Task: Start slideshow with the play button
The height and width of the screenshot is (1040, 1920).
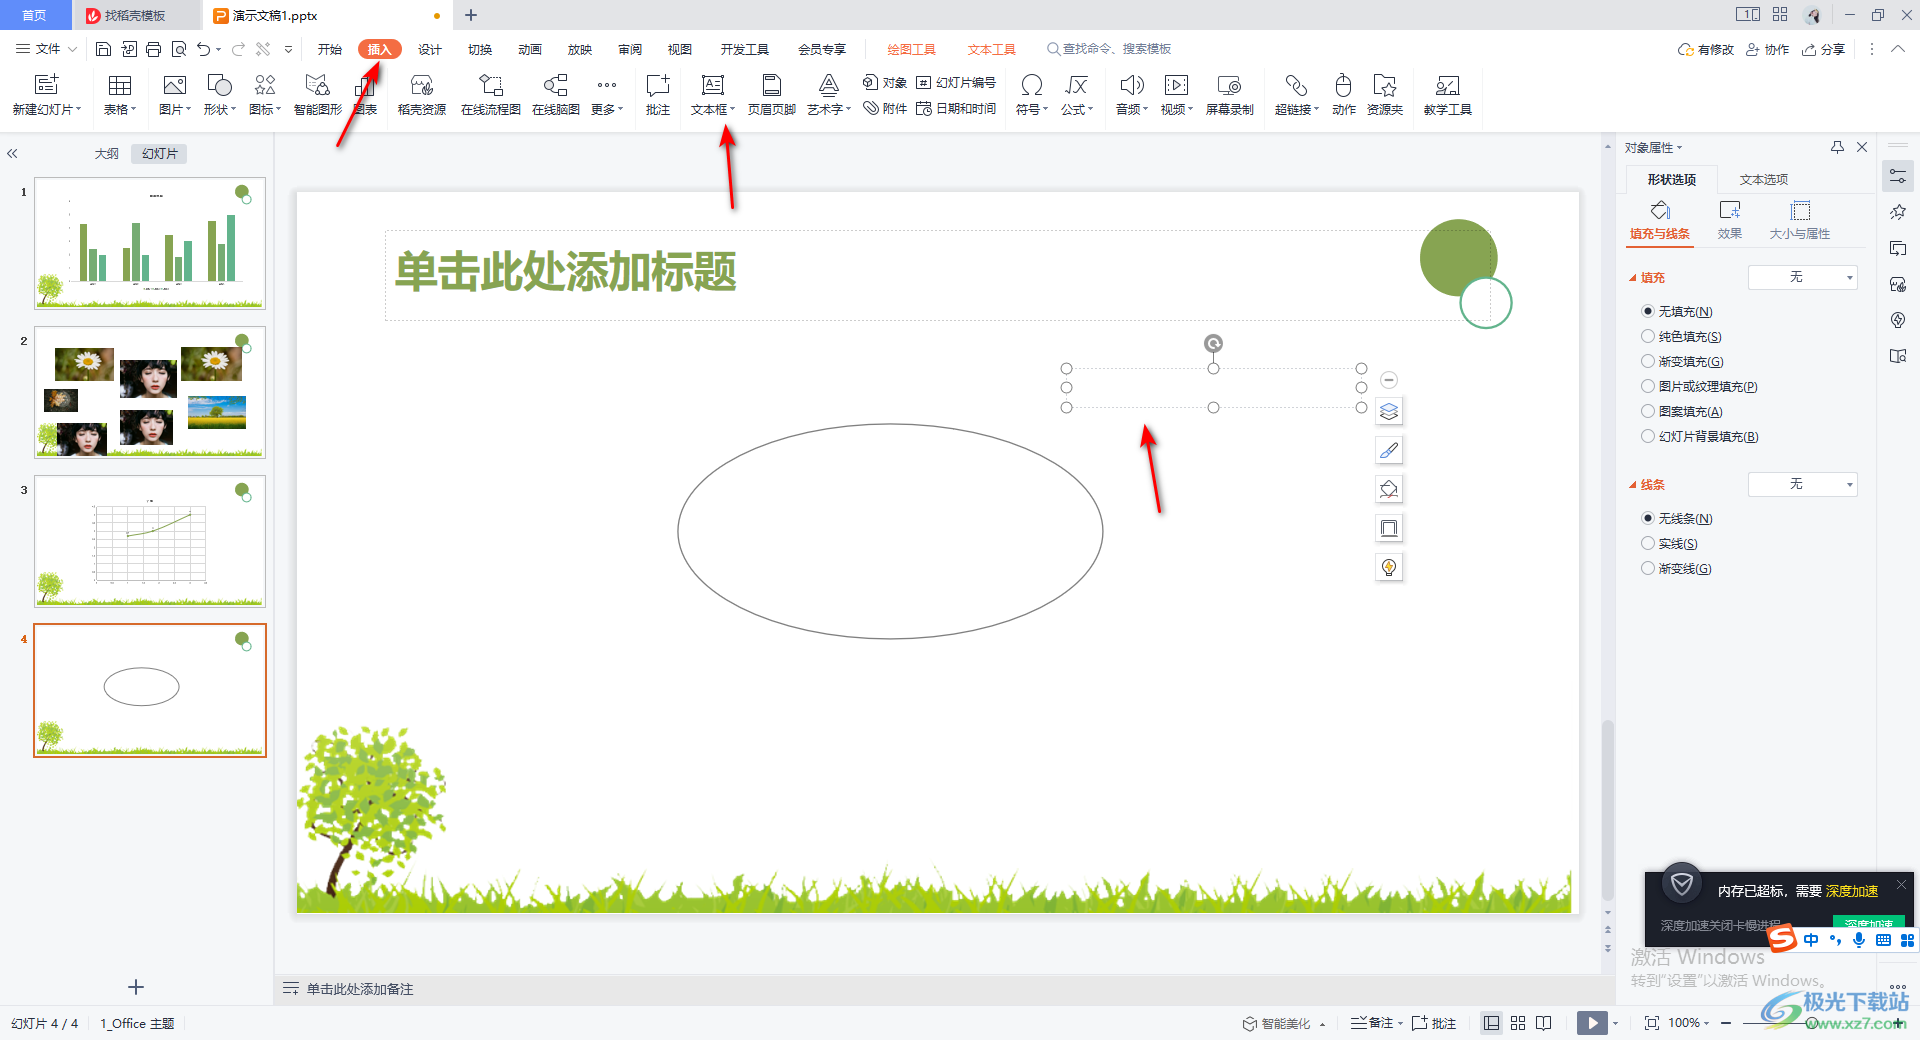Action: (1592, 1023)
